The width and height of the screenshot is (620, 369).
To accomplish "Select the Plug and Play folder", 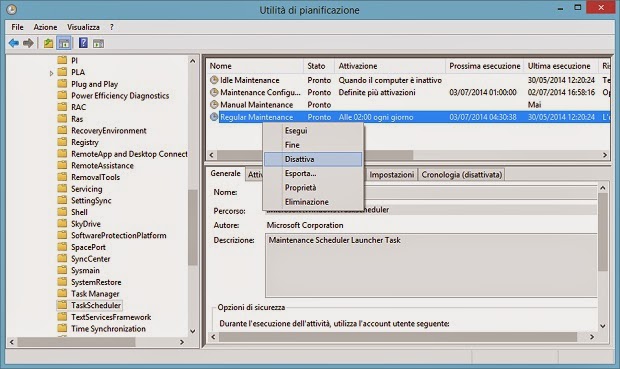I will click(x=95, y=84).
